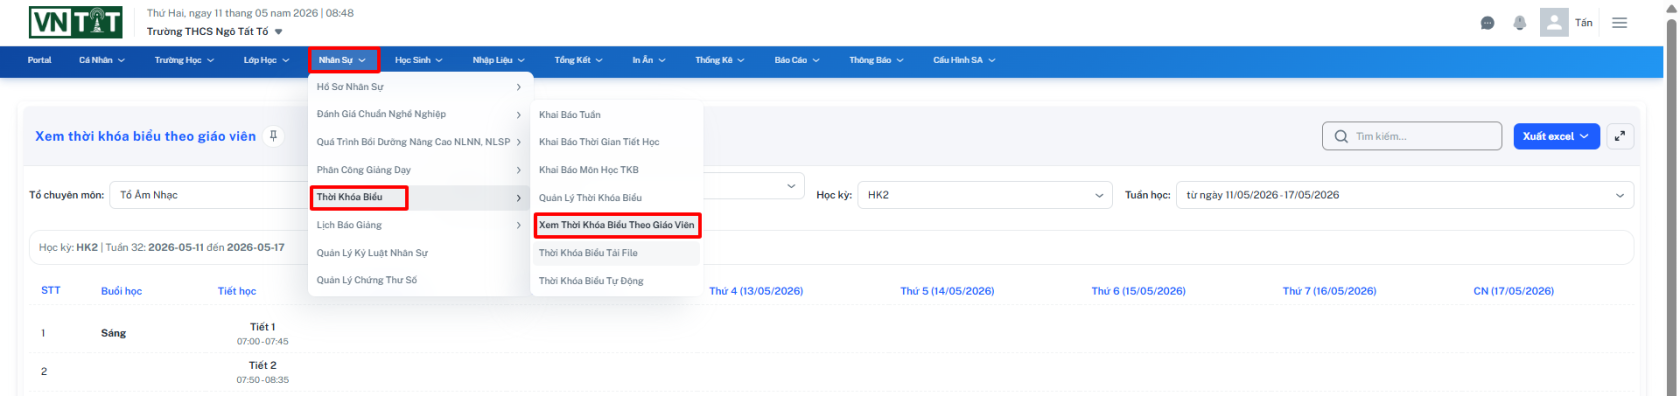Expand Quá Trình Bồi Dưỡng Nâng Cao submenu
The height and width of the screenshot is (396, 1680).
click(x=419, y=142)
